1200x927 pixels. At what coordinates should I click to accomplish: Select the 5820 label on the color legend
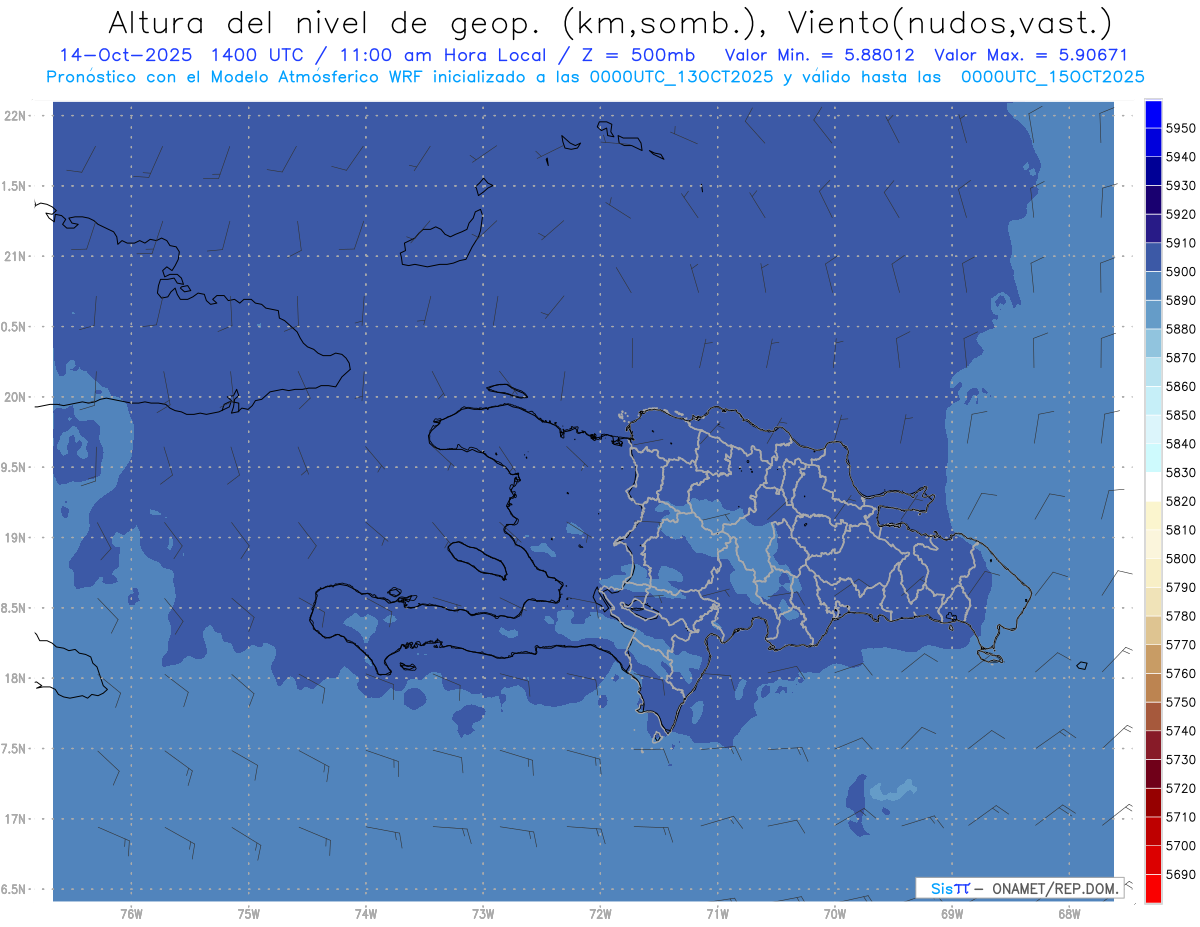1180,501
